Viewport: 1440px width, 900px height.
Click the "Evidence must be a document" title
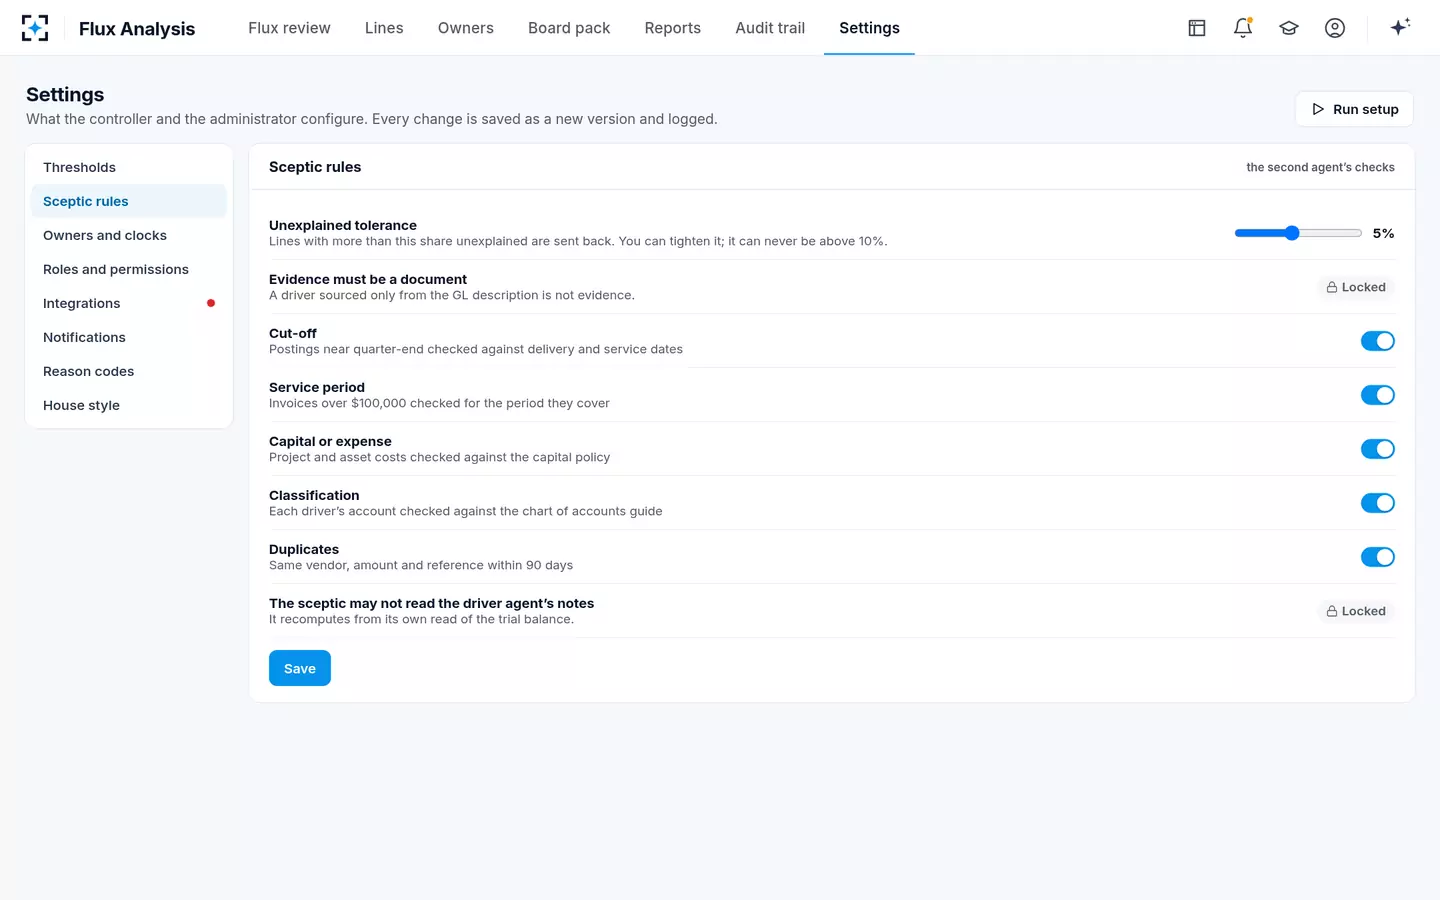[x=368, y=279]
